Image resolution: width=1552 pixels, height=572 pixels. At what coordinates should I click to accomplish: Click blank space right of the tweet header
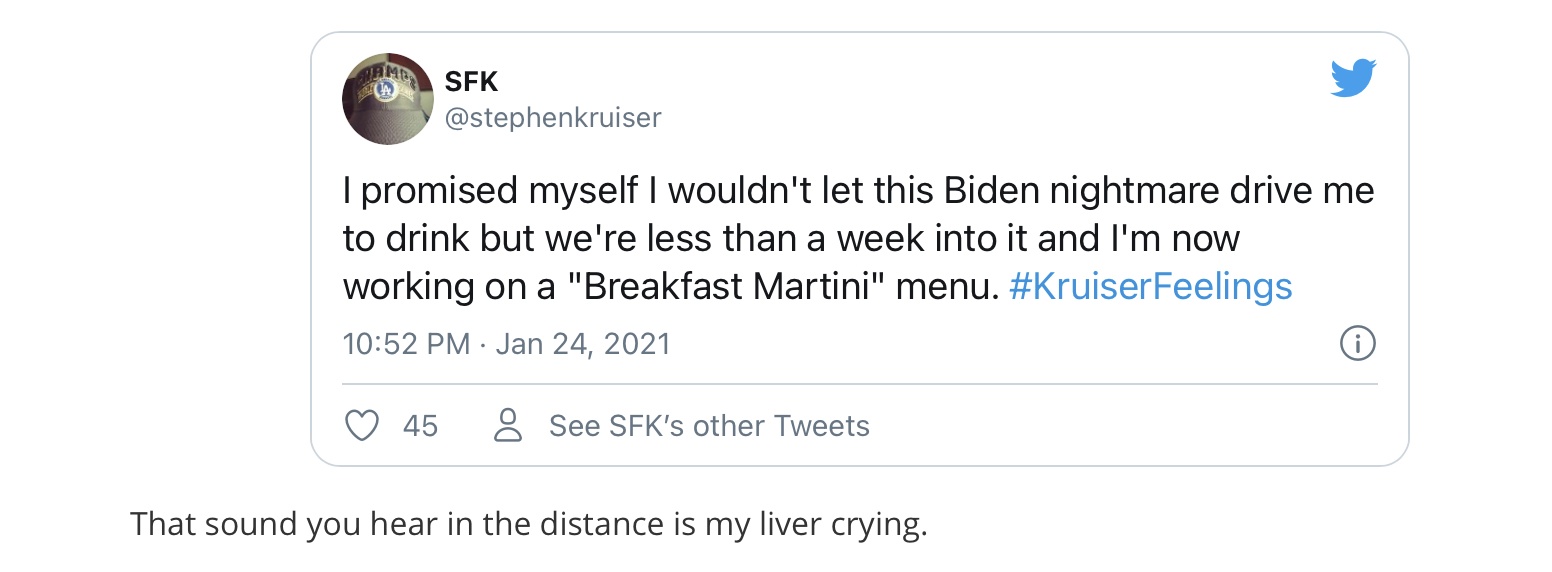coord(1000,100)
